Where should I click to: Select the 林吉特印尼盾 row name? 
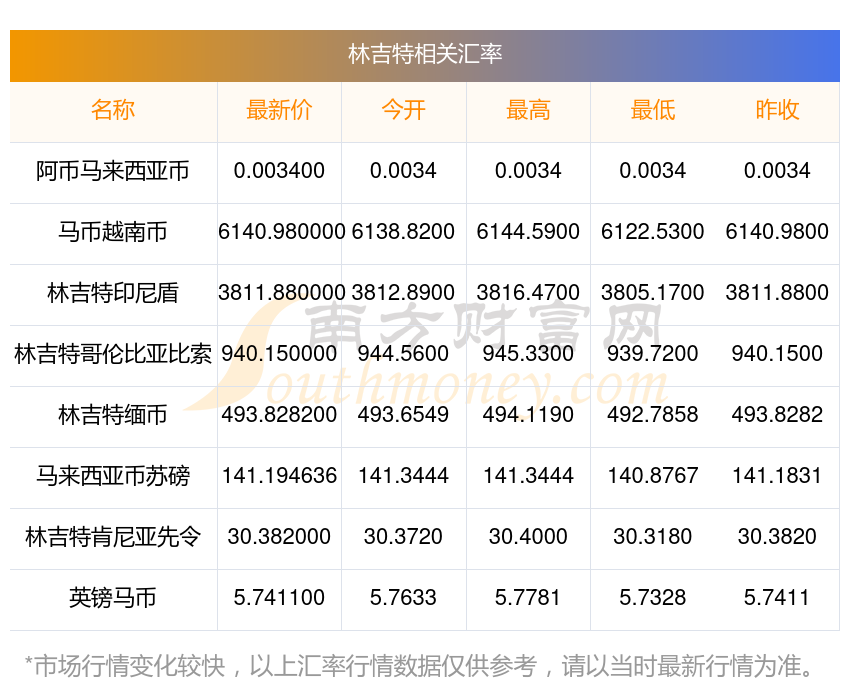113,293
